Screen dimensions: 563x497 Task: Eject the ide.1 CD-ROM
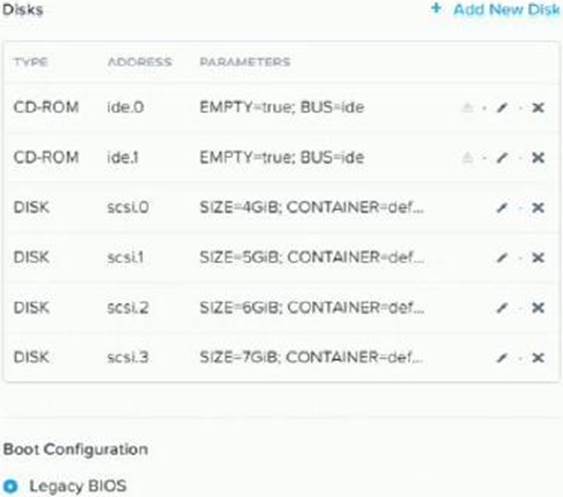click(467, 157)
